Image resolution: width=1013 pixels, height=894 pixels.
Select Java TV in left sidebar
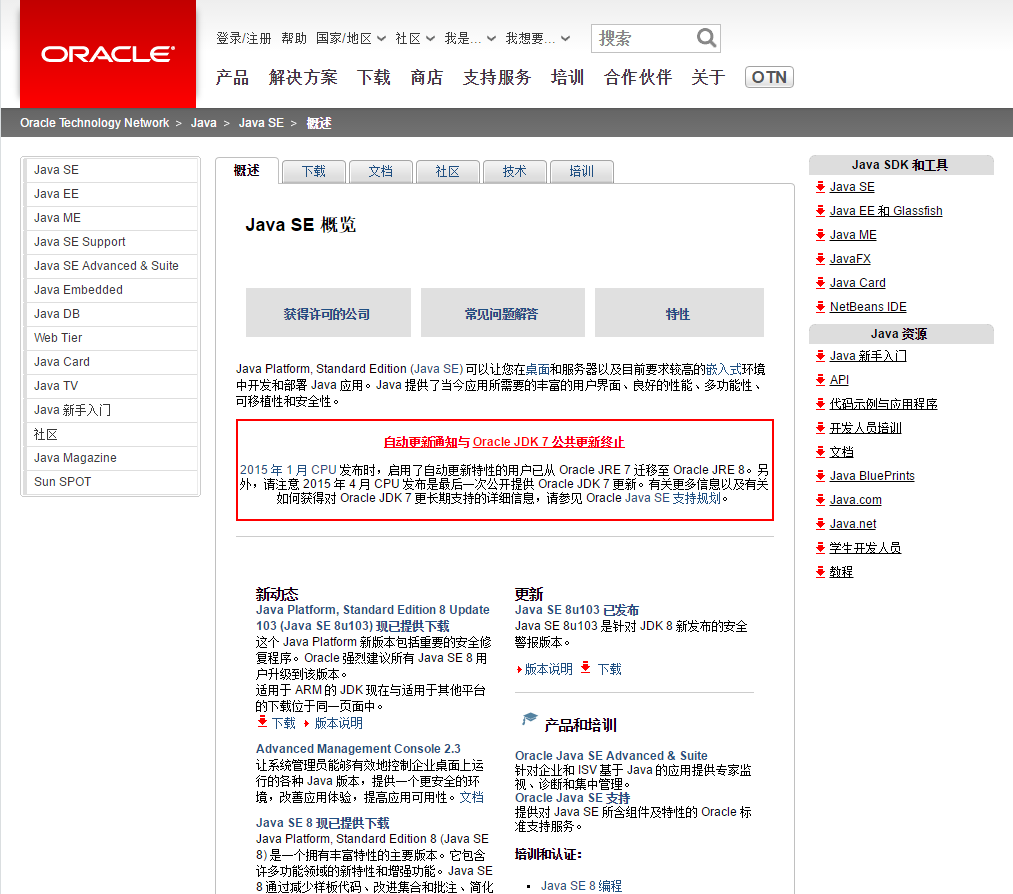[111, 386]
